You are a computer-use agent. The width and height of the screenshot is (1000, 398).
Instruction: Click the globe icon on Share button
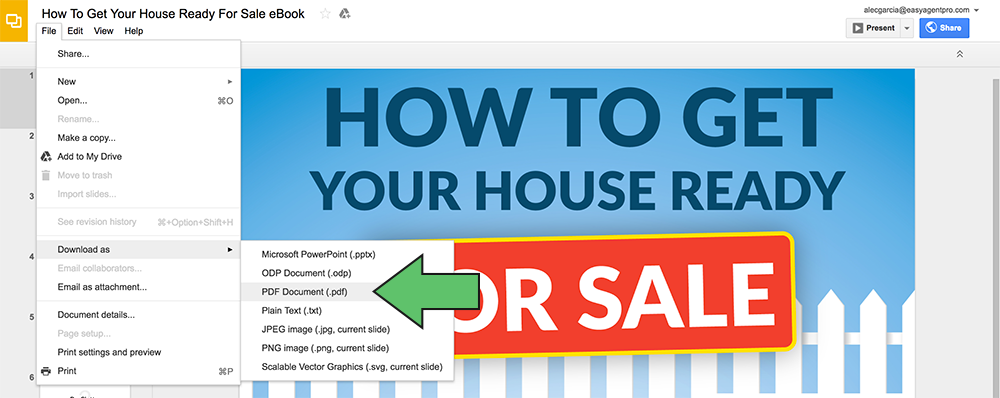931,28
